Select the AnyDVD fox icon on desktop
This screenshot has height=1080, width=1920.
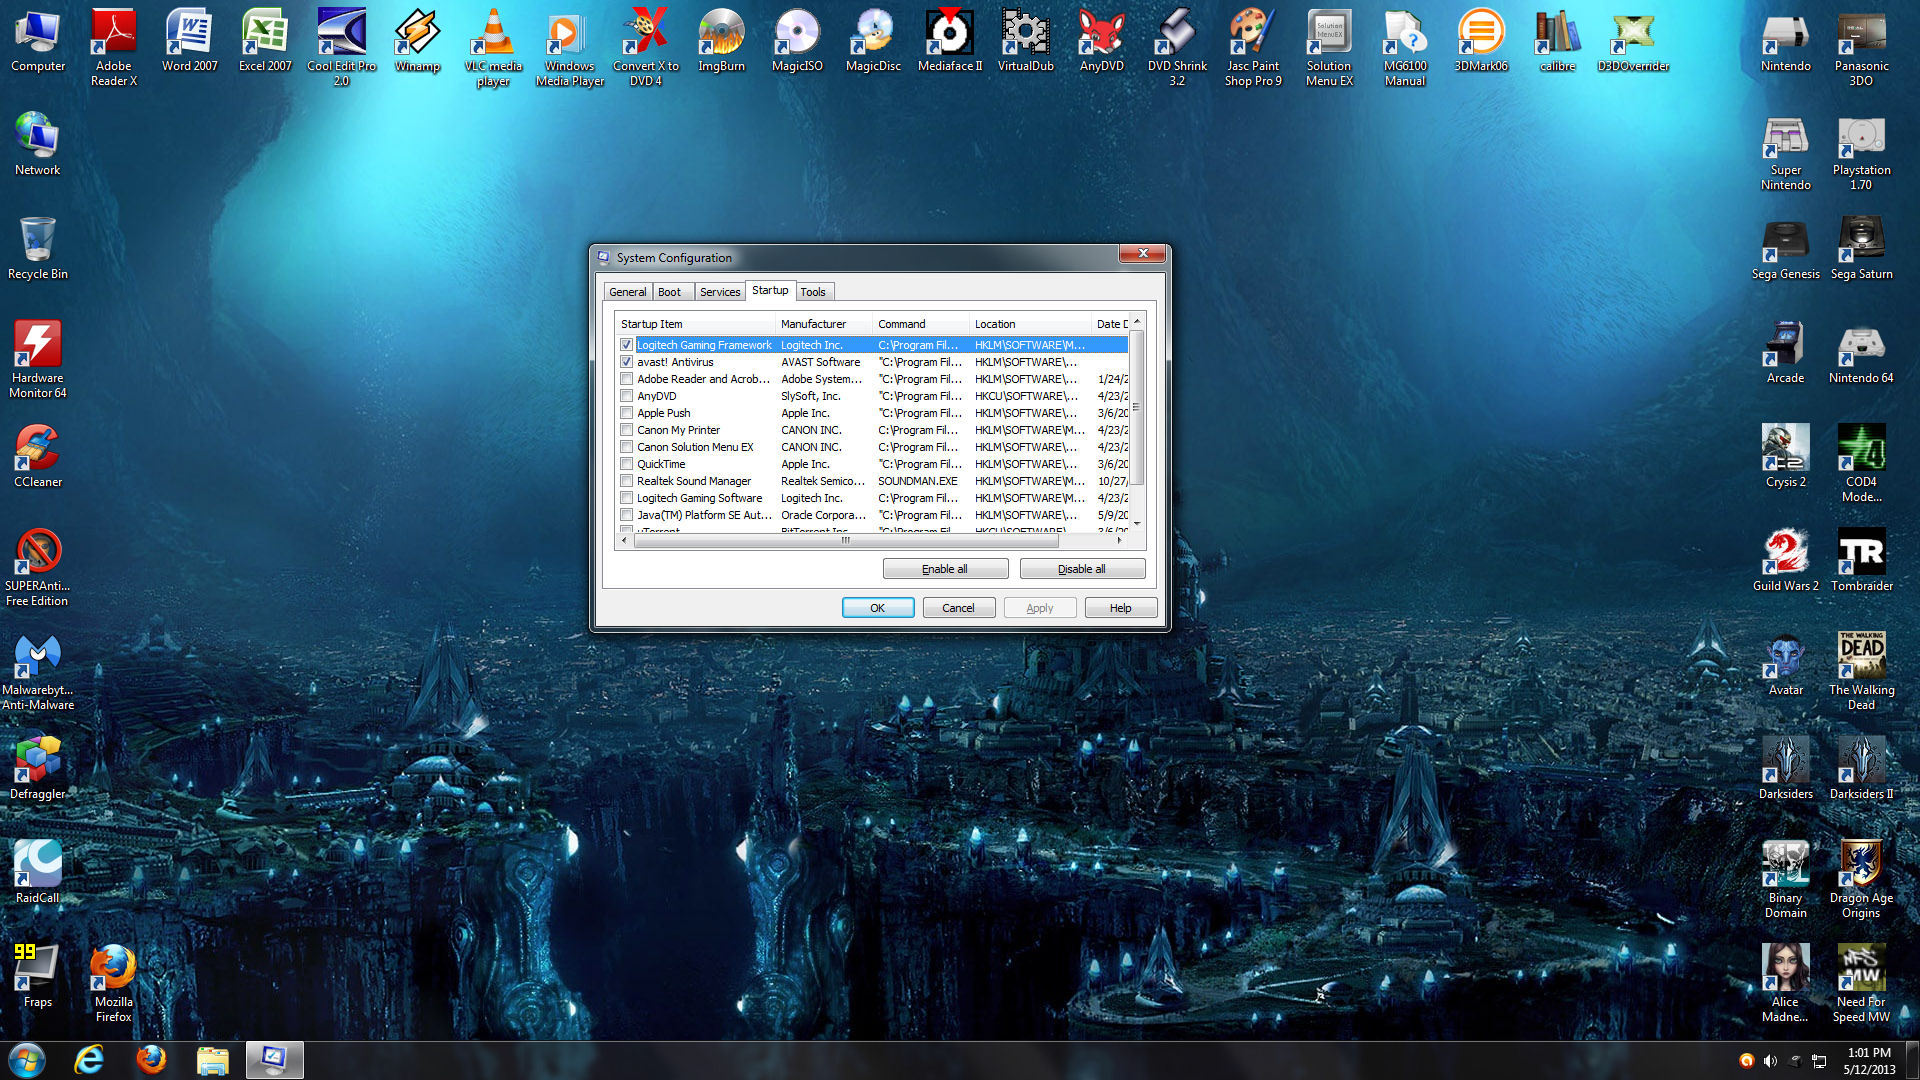(1101, 40)
